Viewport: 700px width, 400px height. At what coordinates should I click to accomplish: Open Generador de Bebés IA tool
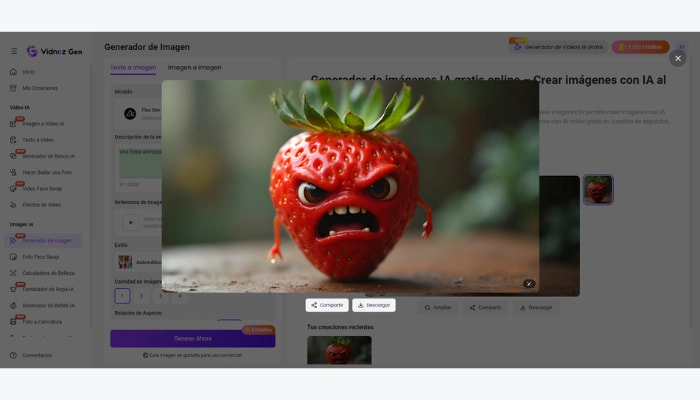[x=48, y=306]
